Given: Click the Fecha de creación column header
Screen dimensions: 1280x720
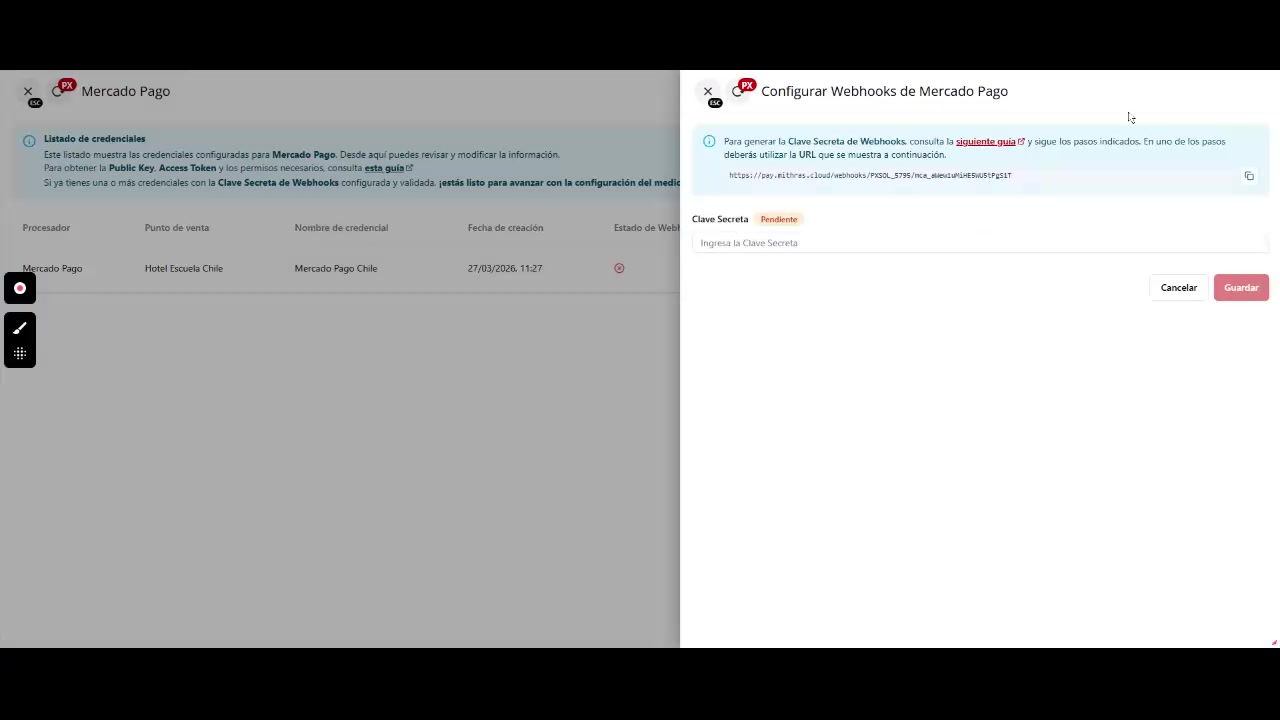Looking at the screenshot, I should [x=505, y=228].
